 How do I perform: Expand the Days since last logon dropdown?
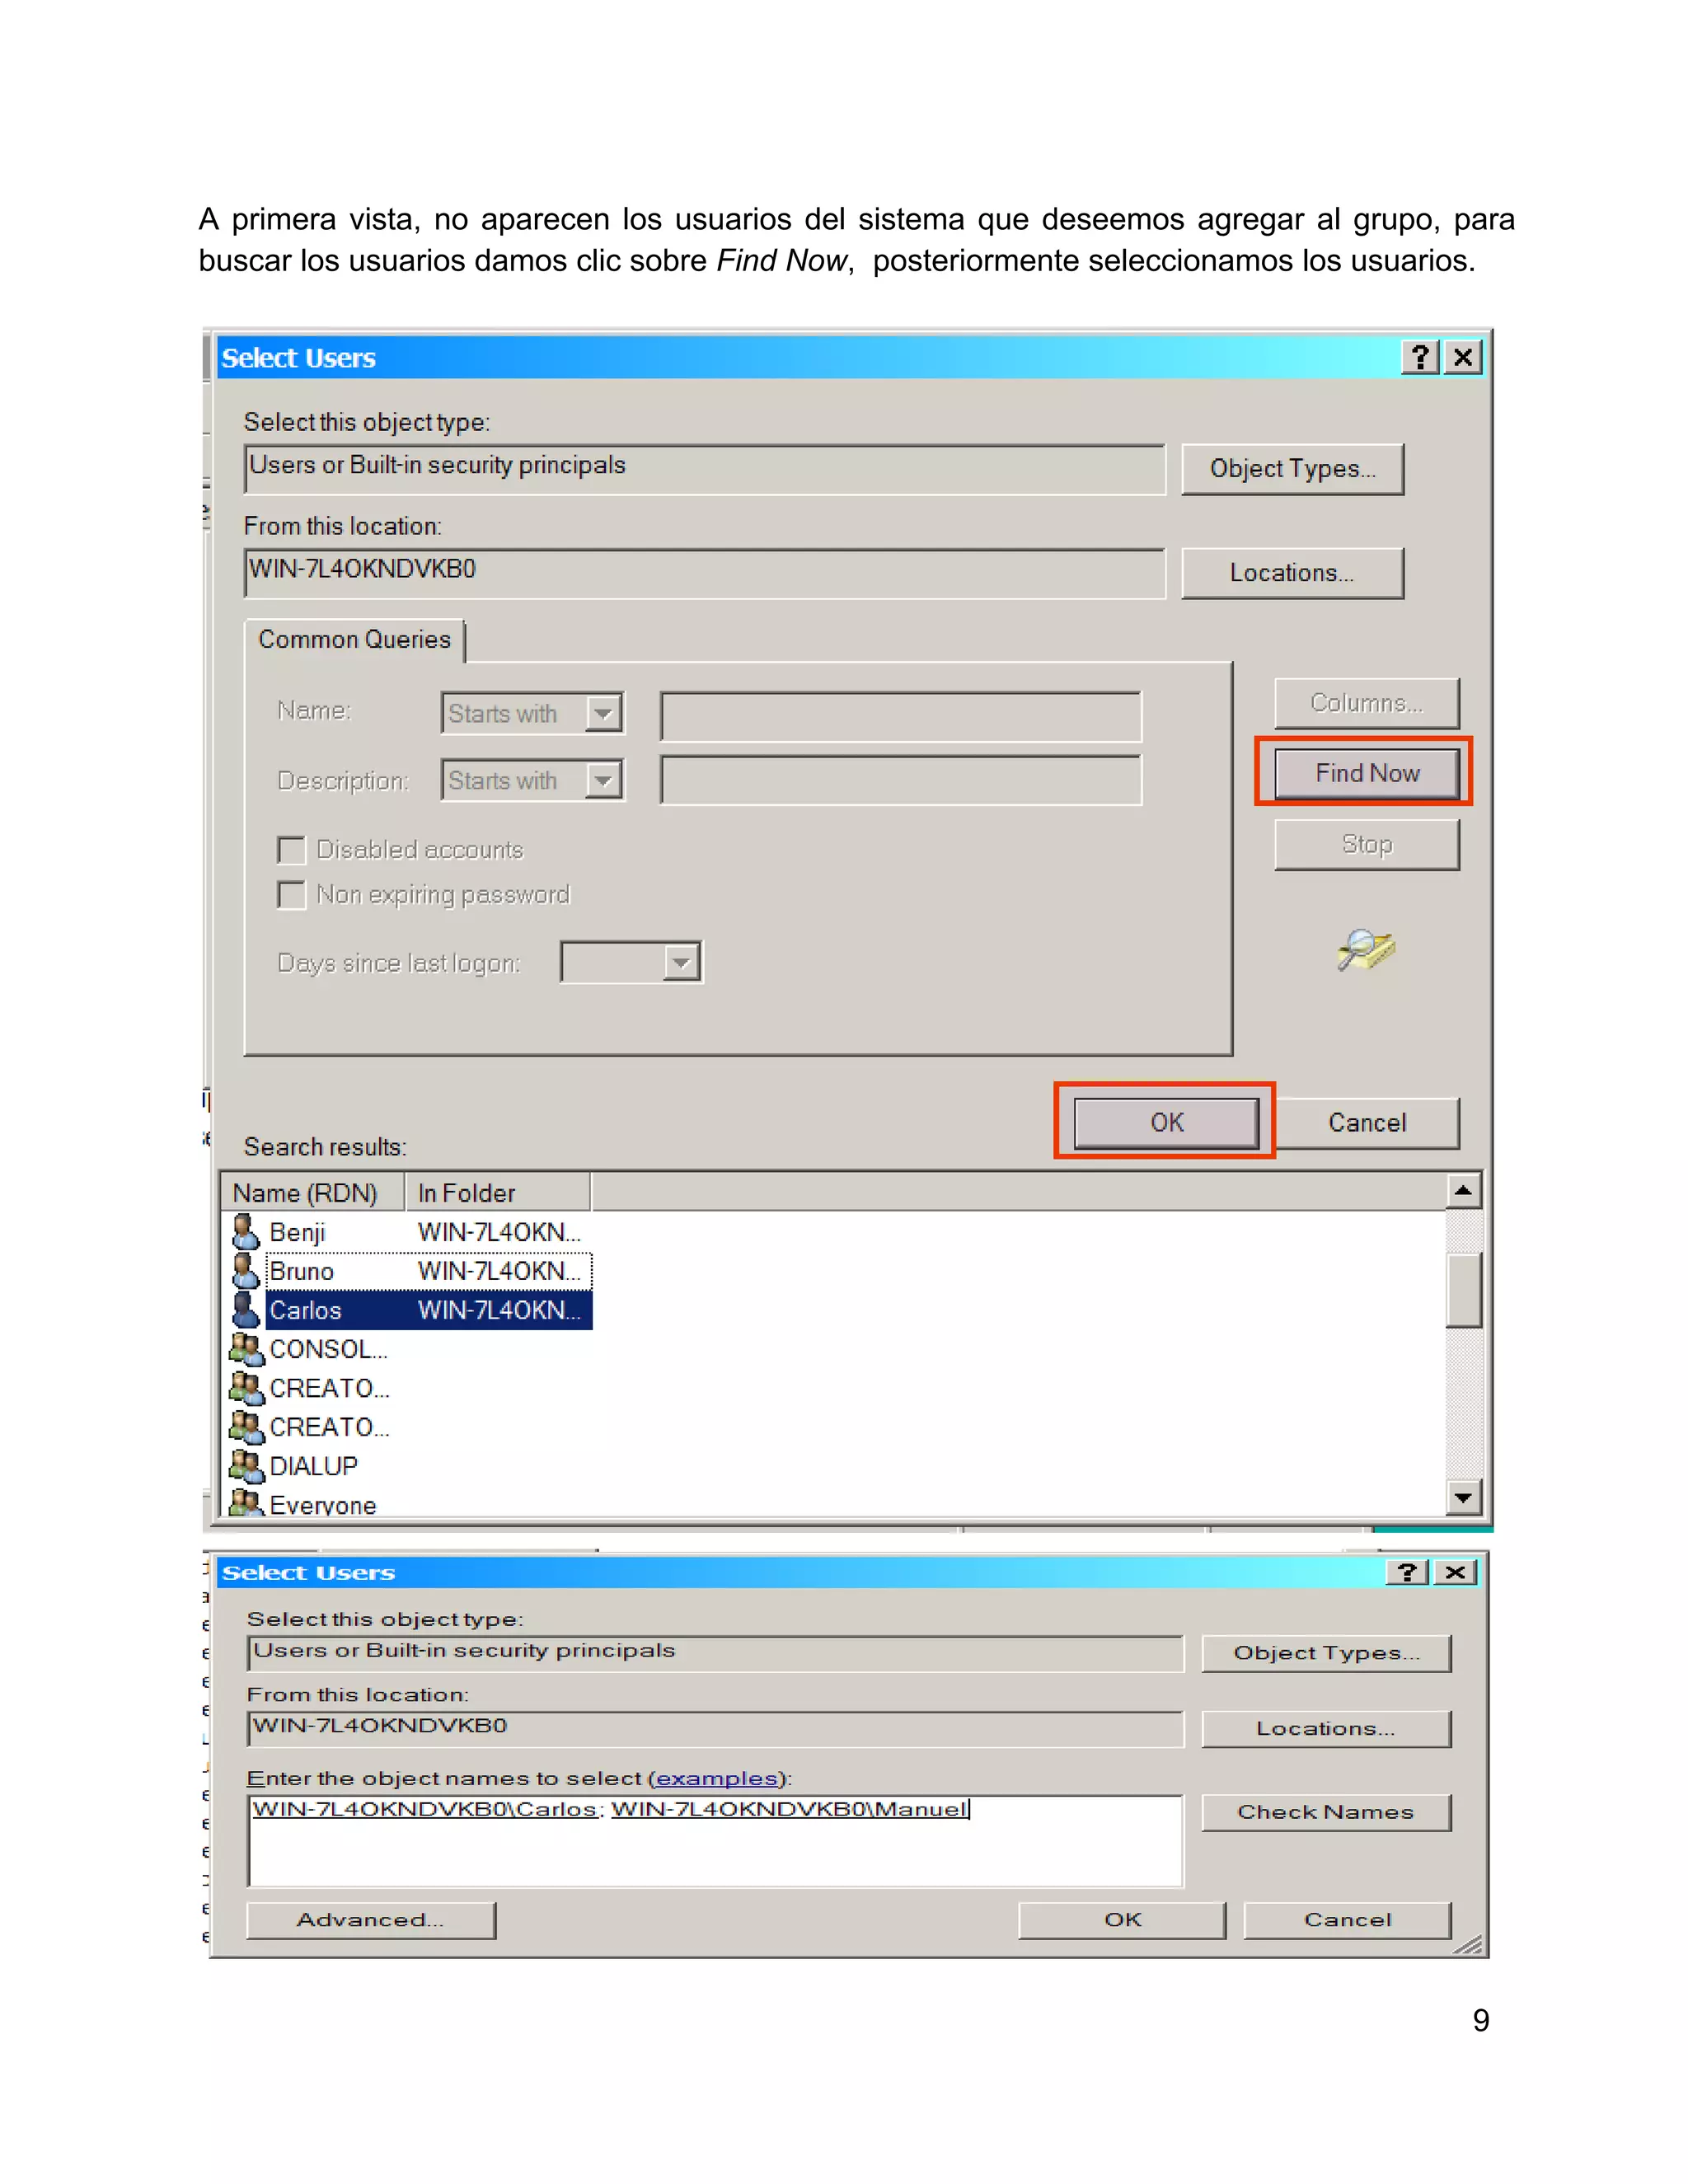coord(681,962)
